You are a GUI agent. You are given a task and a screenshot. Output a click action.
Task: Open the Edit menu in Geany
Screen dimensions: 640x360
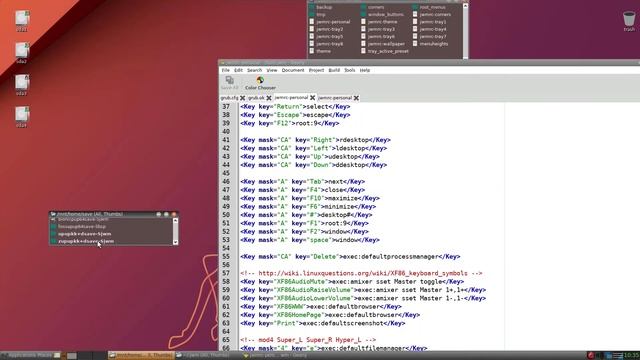238,70
